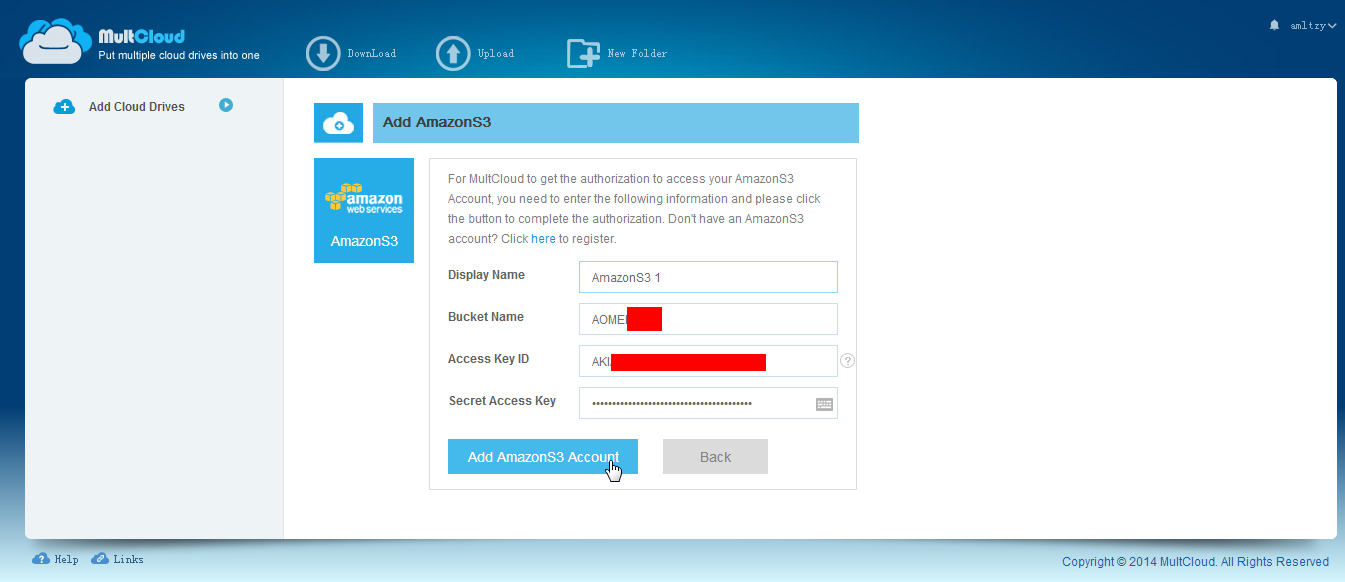This screenshot has height=582, width=1345.
Task: Click the Copyright 2014 MultCloud text
Action: 1195,562
